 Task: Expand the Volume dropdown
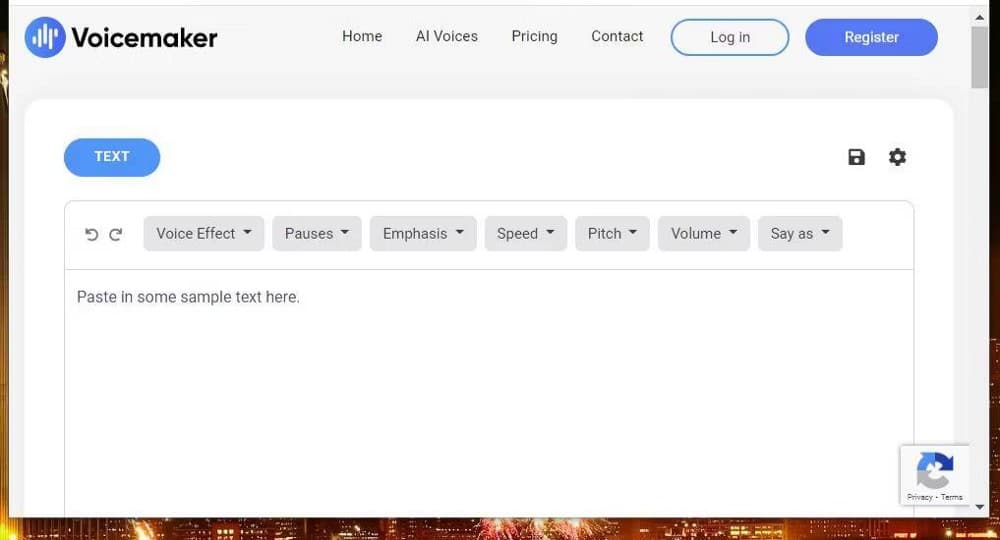(x=704, y=233)
